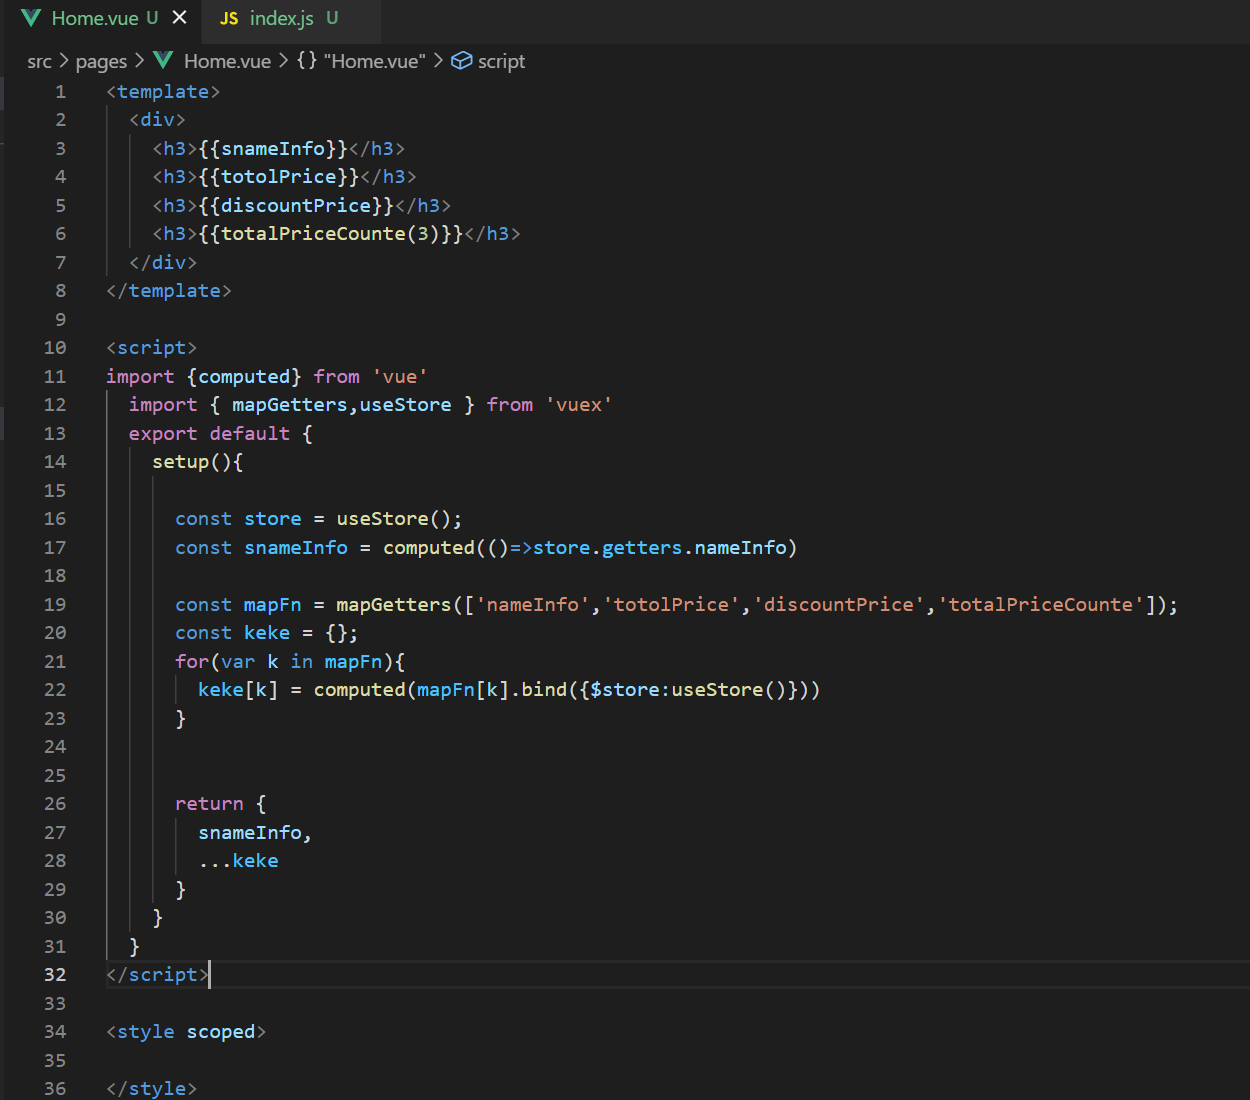Image resolution: width=1250 pixels, height=1100 pixels.
Task: Click line number 32 in gutter
Action: coord(55,975)
